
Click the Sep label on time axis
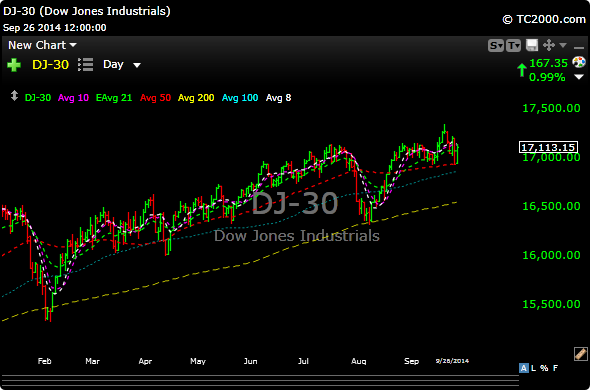(x=411, y=361)
